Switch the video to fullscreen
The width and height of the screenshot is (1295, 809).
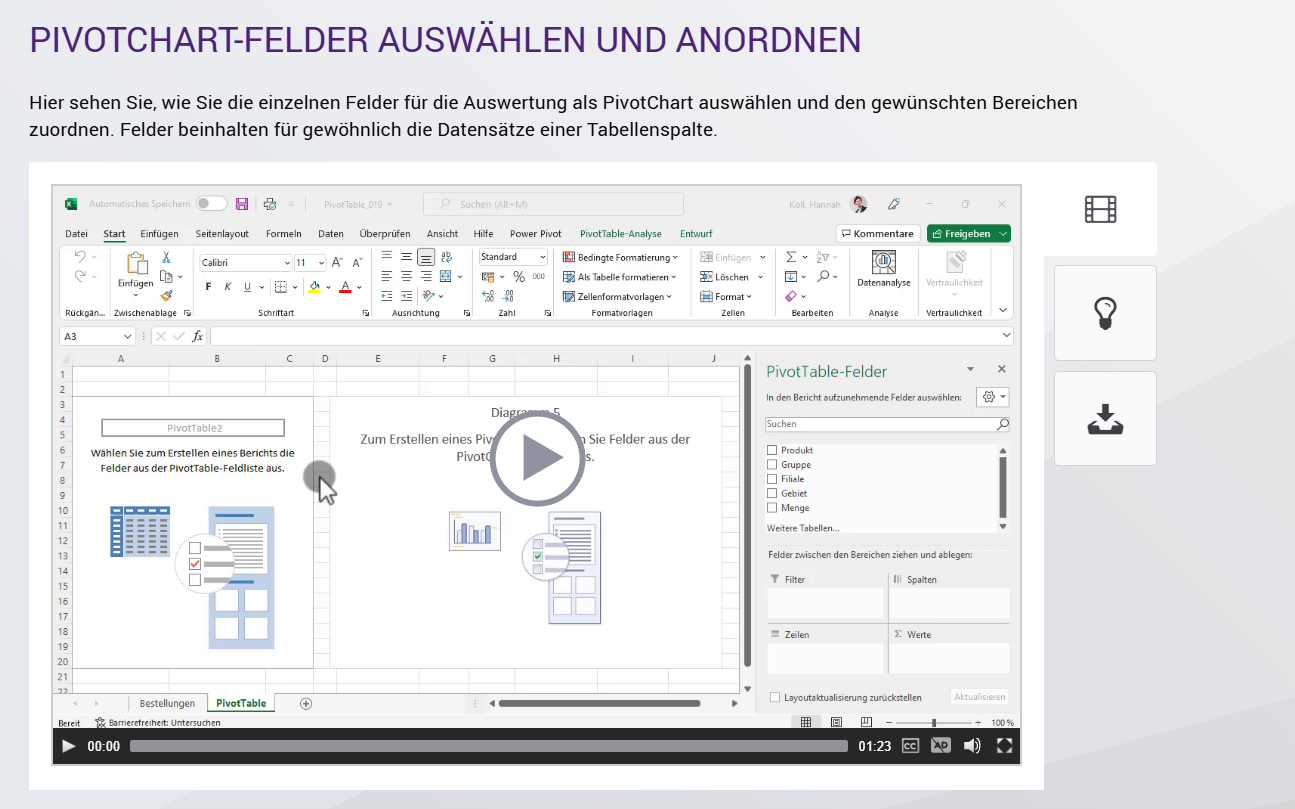1005,746
